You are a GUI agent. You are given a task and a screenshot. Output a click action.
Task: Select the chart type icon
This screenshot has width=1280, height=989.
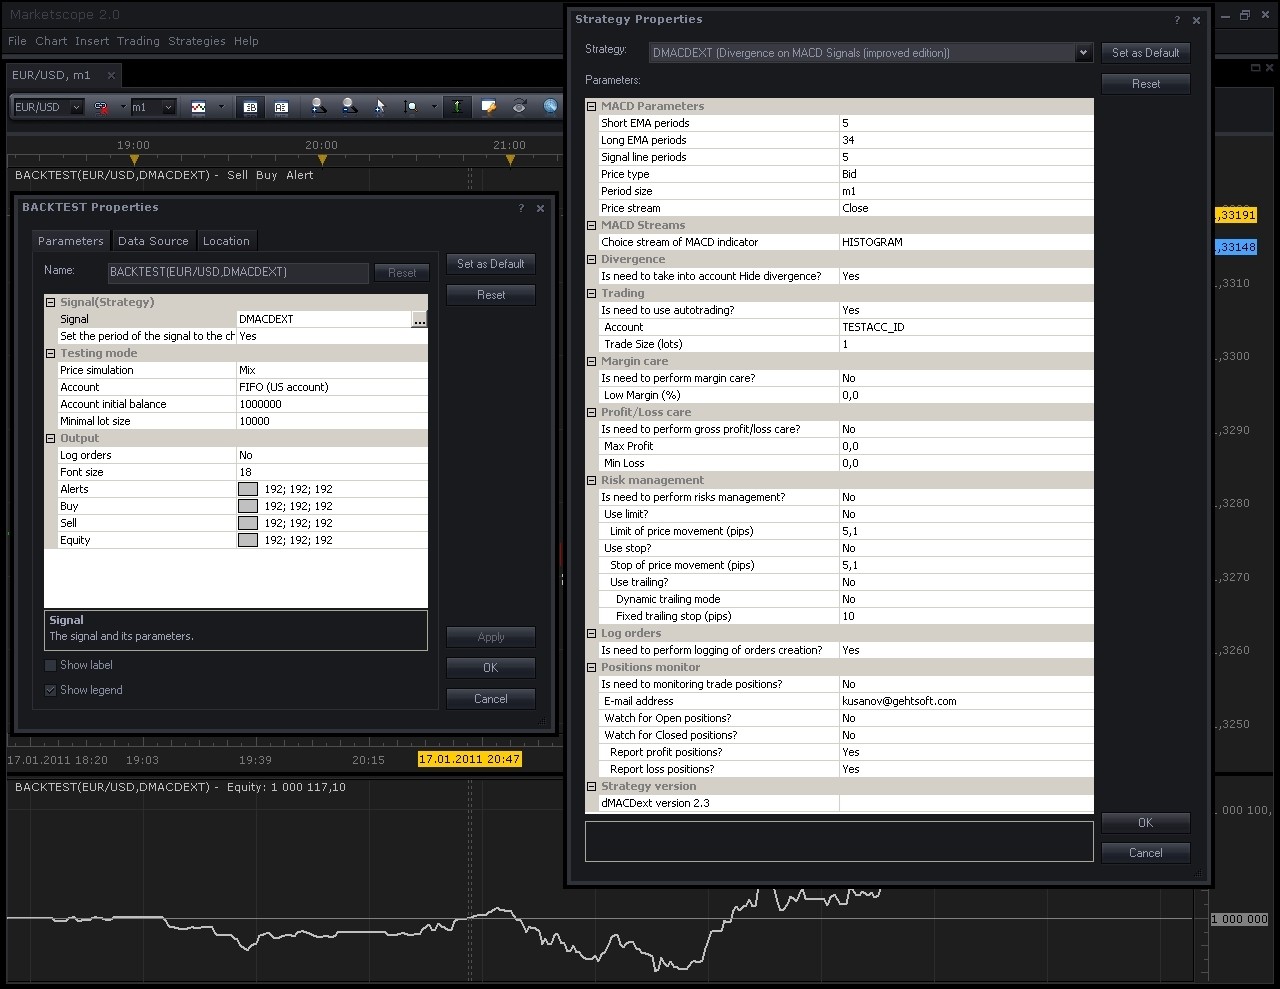[198, 107]
